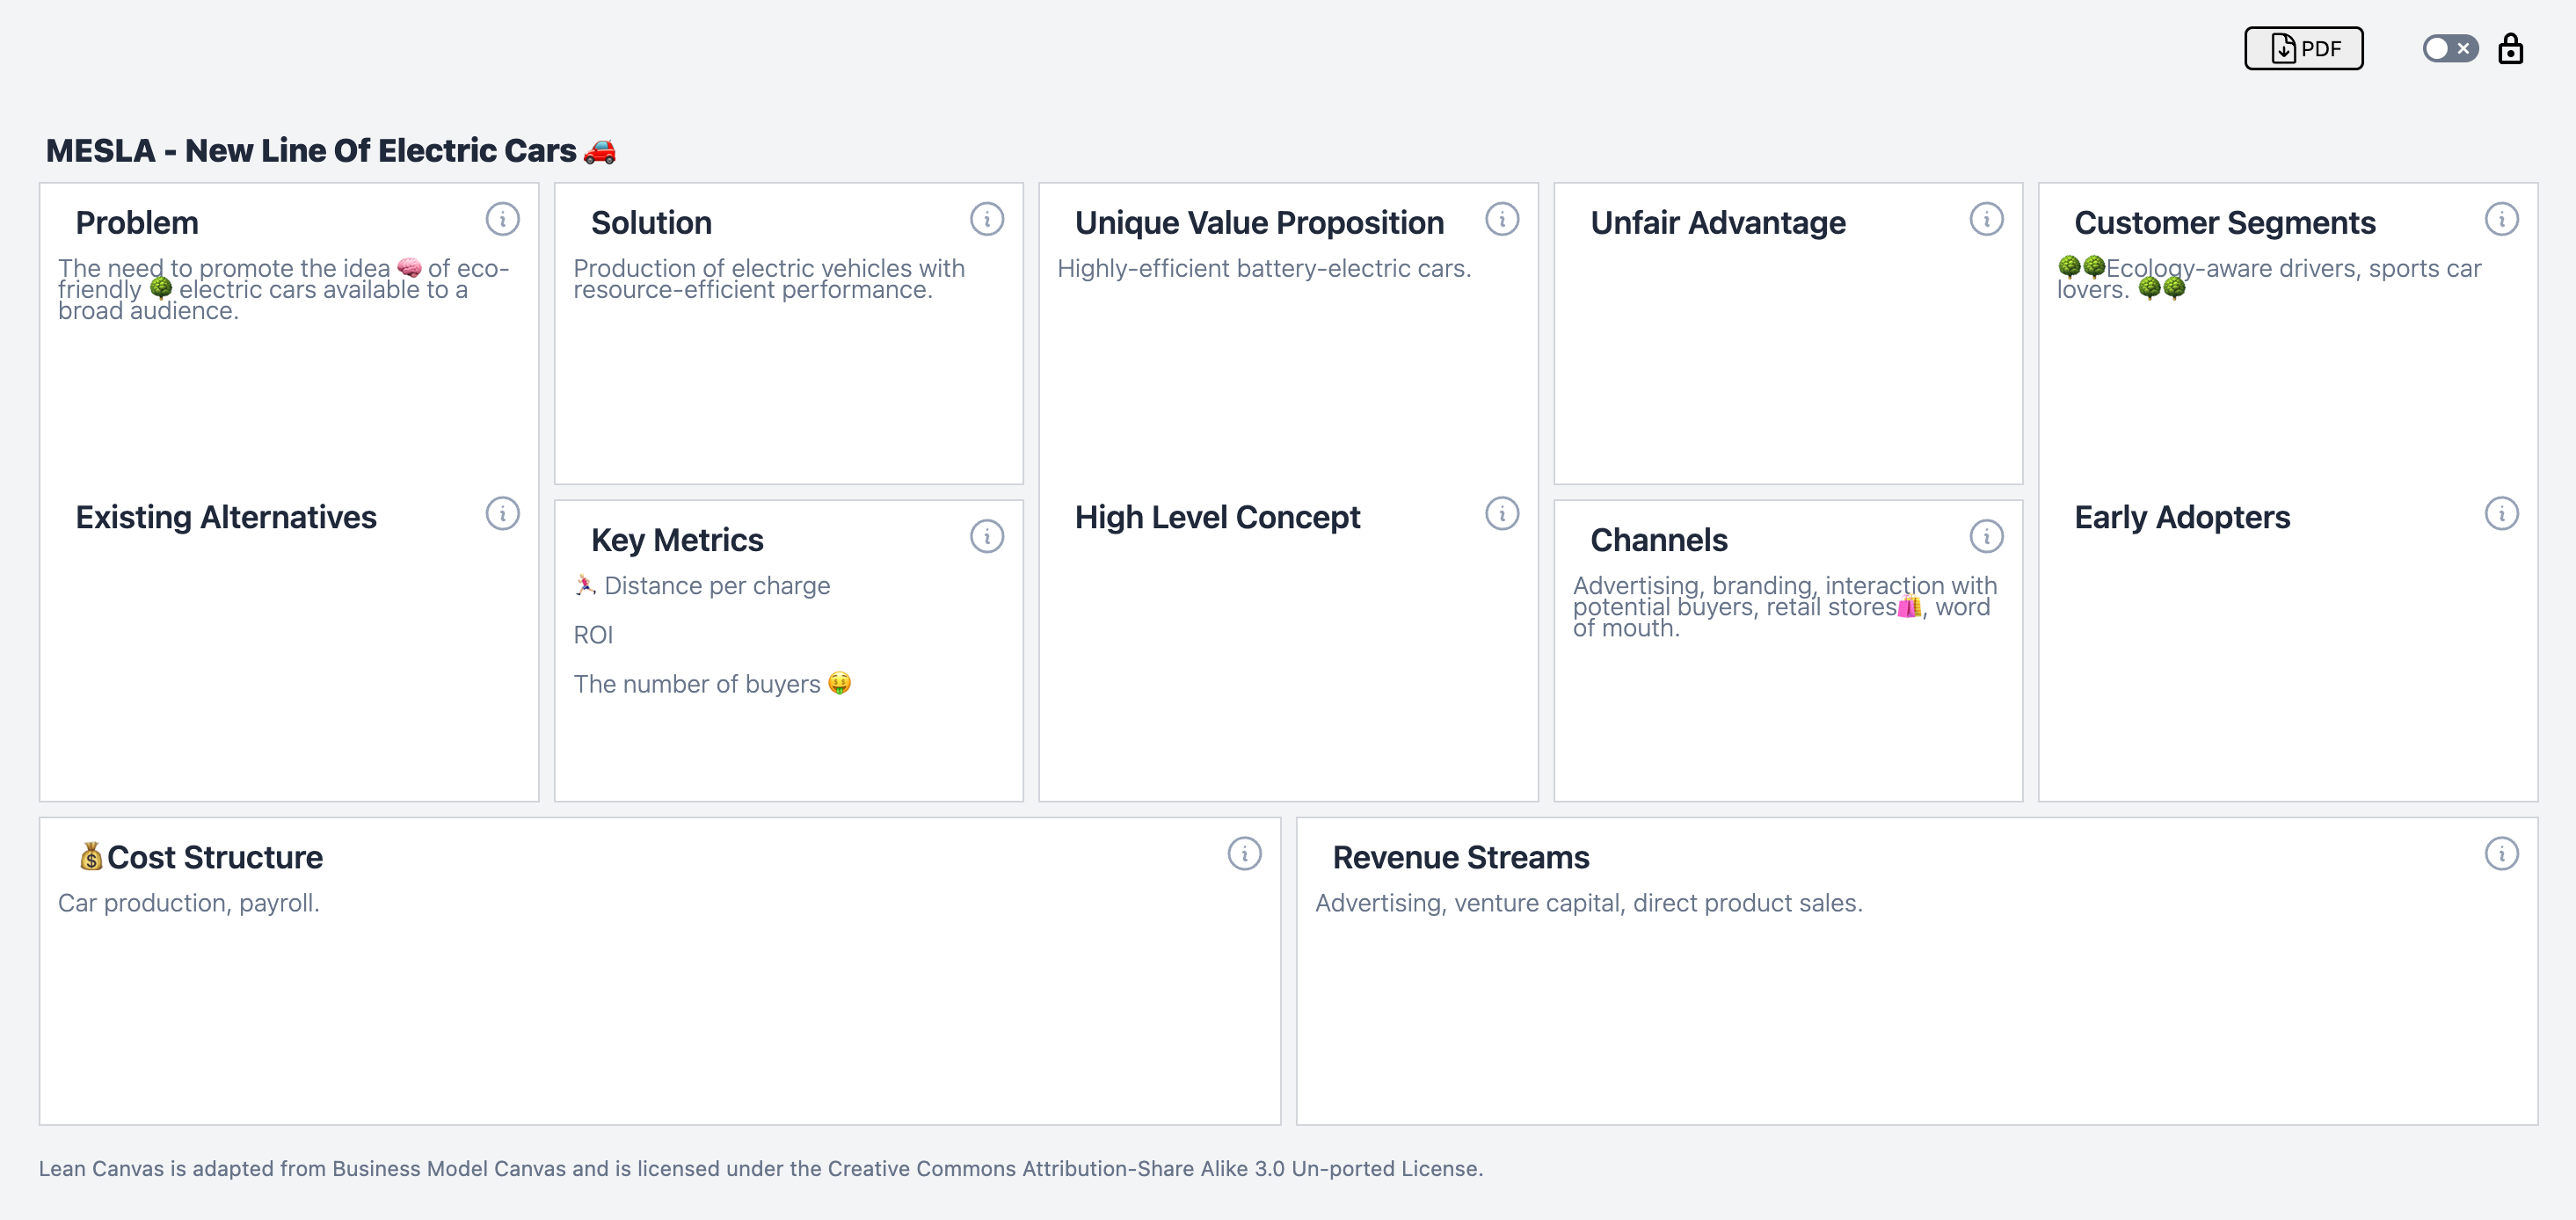Download the canvas as PDF
Screen dimensions: 2576x1220
(2303, 49)
